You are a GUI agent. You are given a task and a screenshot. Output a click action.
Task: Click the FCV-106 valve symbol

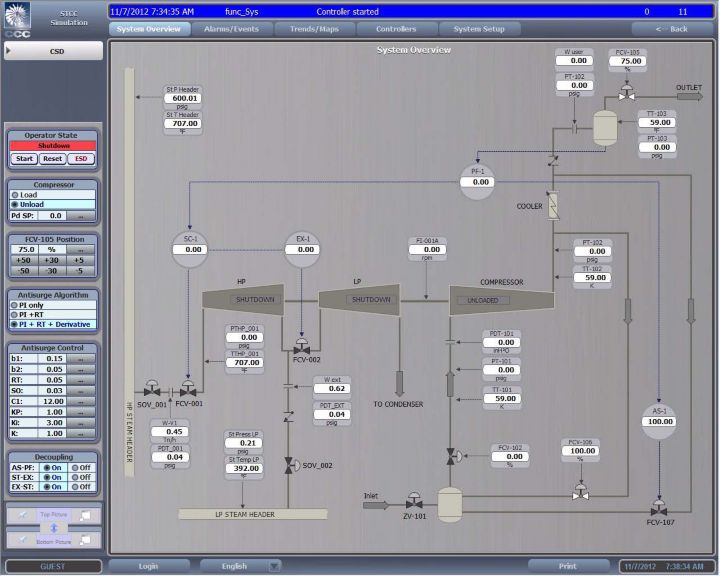tap(581, 492)
